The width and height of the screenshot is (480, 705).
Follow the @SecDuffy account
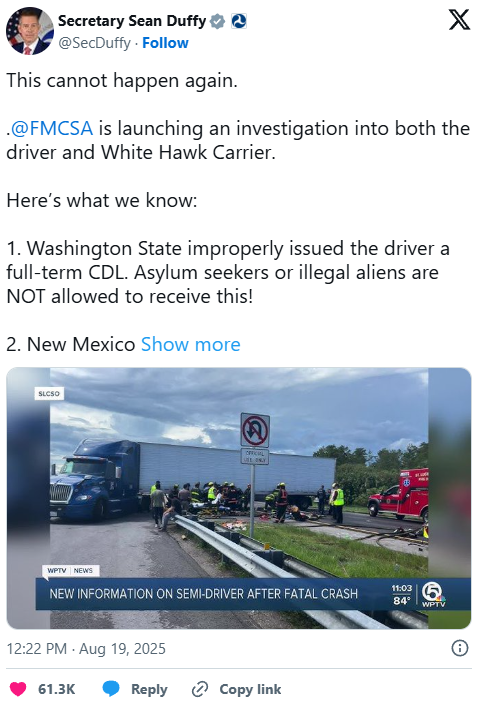click(x=165, y=43)
